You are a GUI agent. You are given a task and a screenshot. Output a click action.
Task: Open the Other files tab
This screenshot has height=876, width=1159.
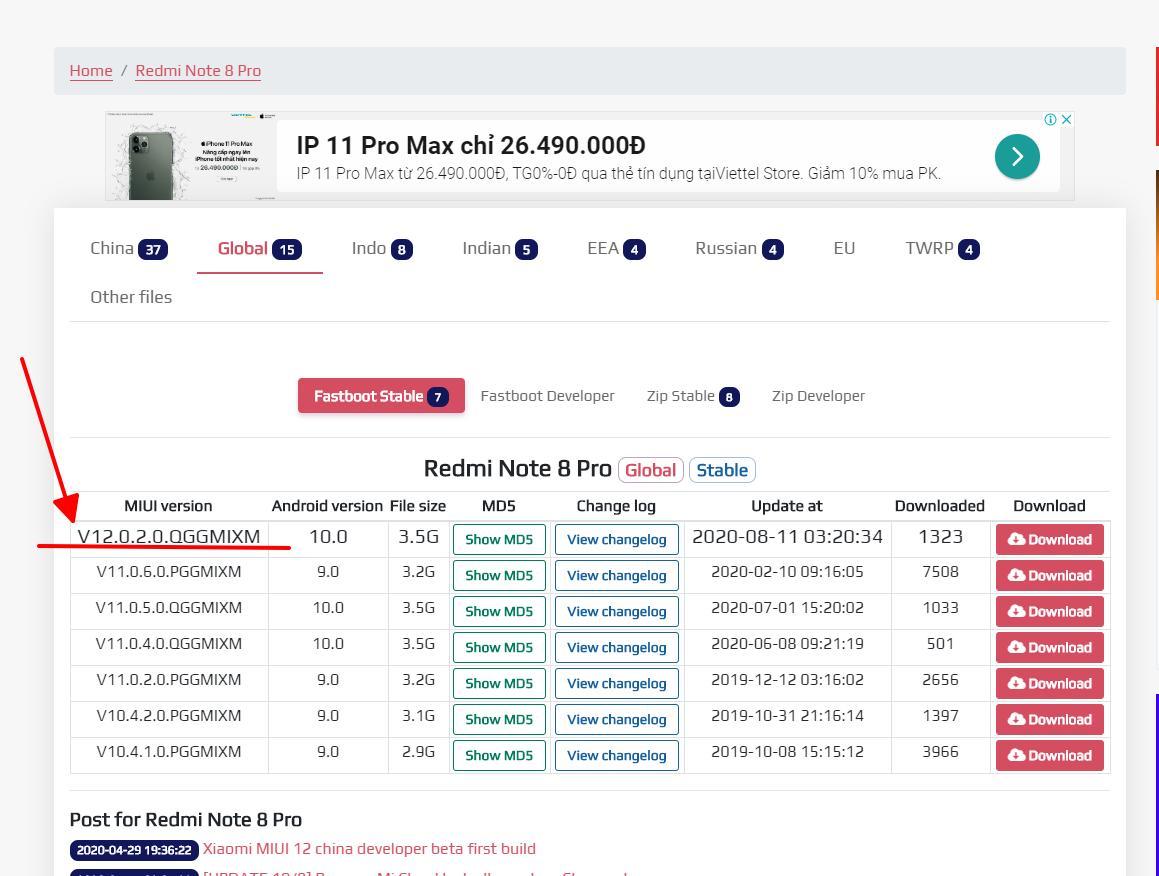pyautogui.click(x=131, y=297)
